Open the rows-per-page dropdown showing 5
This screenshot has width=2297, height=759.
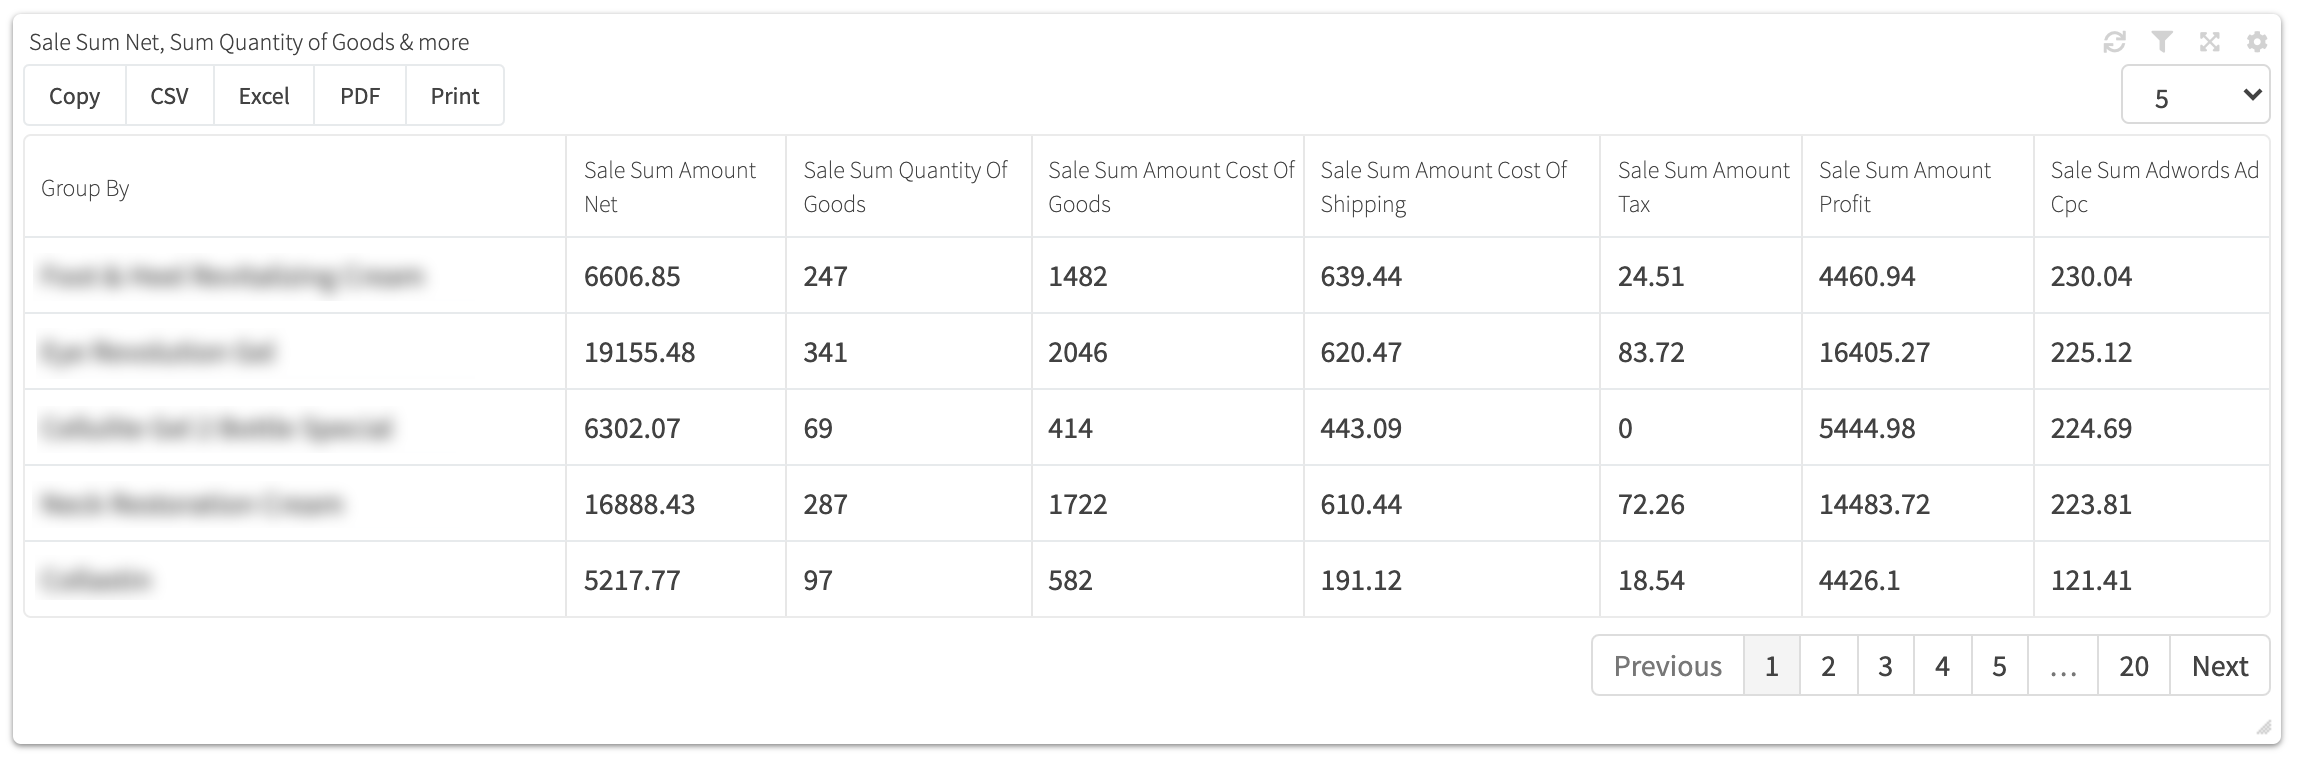[x=2195, y=95]
